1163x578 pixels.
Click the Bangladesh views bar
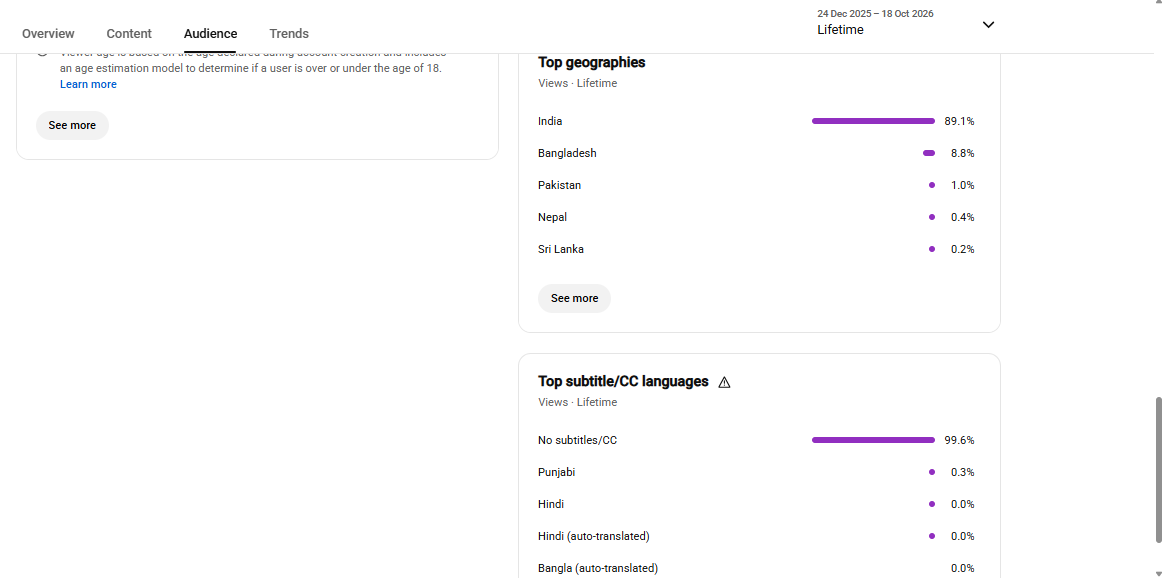[929, 153]
